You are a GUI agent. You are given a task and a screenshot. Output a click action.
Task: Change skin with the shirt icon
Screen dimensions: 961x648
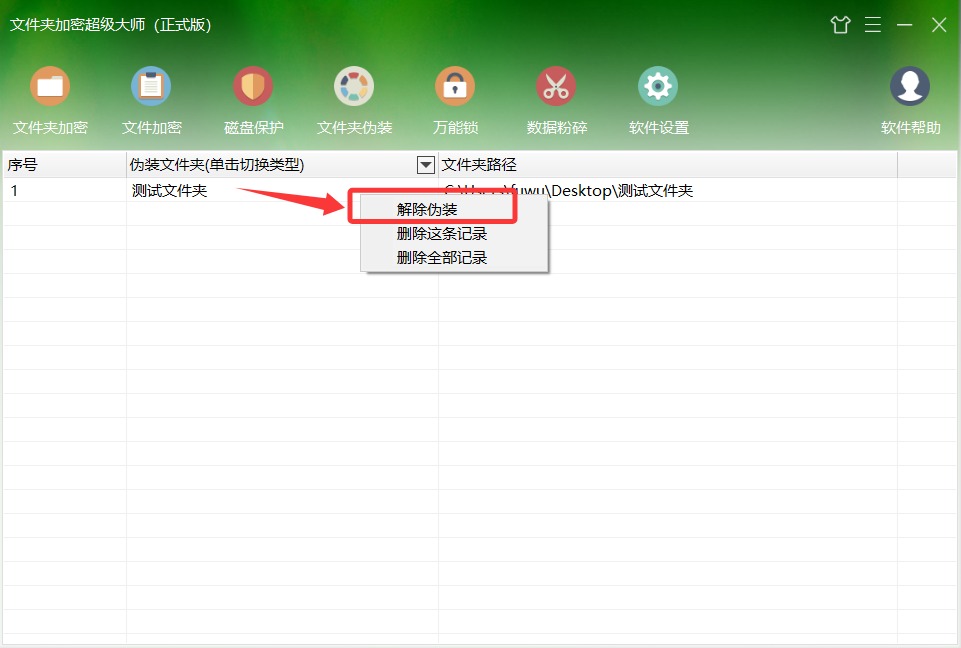point(840,25)
